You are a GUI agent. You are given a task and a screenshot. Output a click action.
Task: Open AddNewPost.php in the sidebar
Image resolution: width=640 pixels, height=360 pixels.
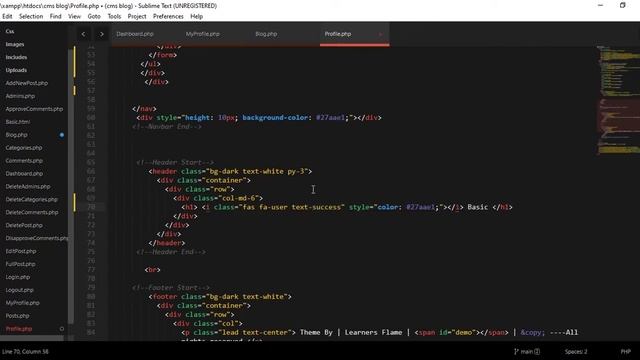[27, 83]
